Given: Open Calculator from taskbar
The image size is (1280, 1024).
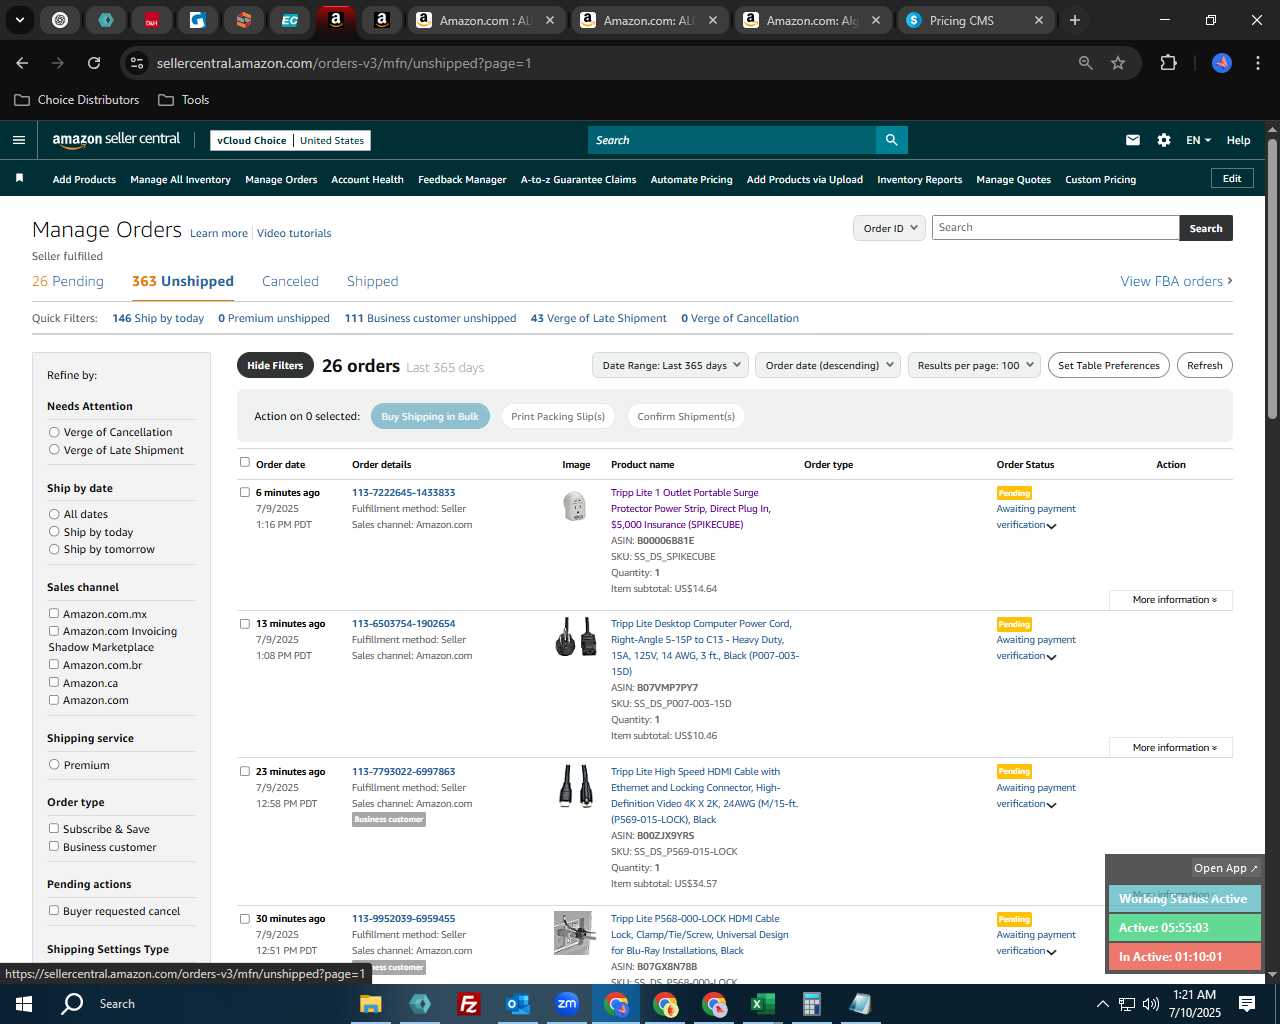Looking at the screenshot, I should [x=811, y=1004].
